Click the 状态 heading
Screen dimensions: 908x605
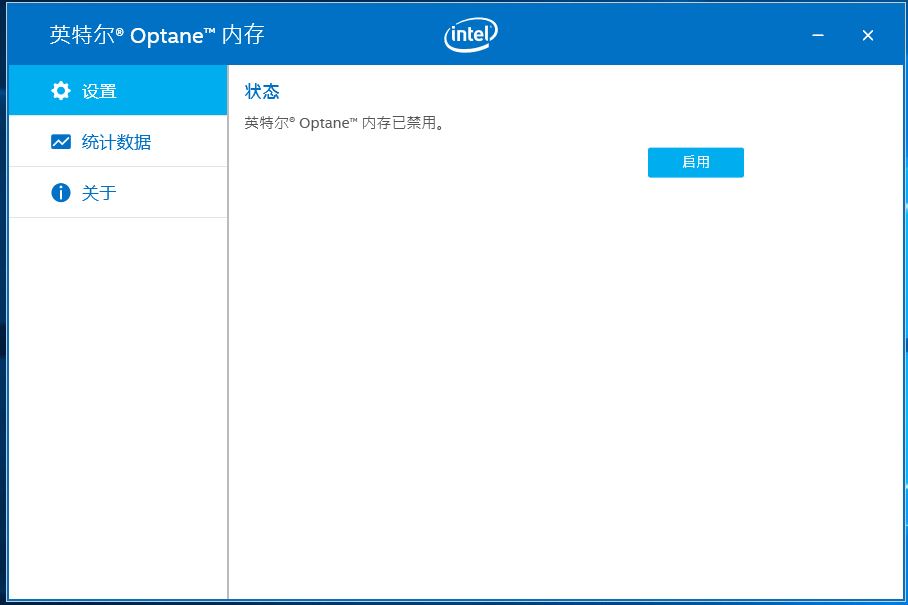click(261, 91)
